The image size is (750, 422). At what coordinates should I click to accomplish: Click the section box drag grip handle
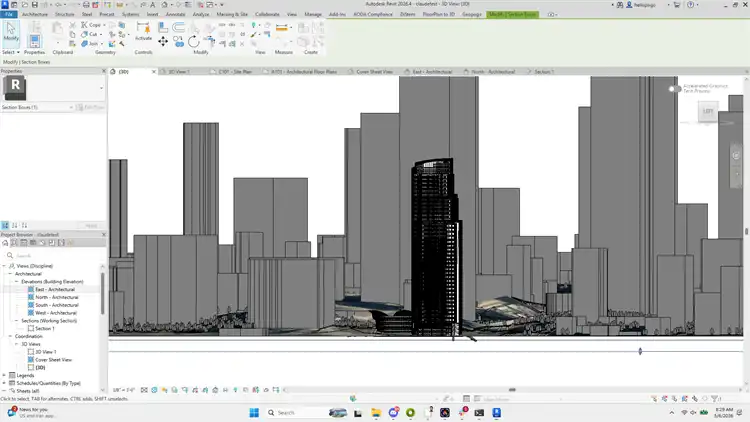(x=640, y=351)
